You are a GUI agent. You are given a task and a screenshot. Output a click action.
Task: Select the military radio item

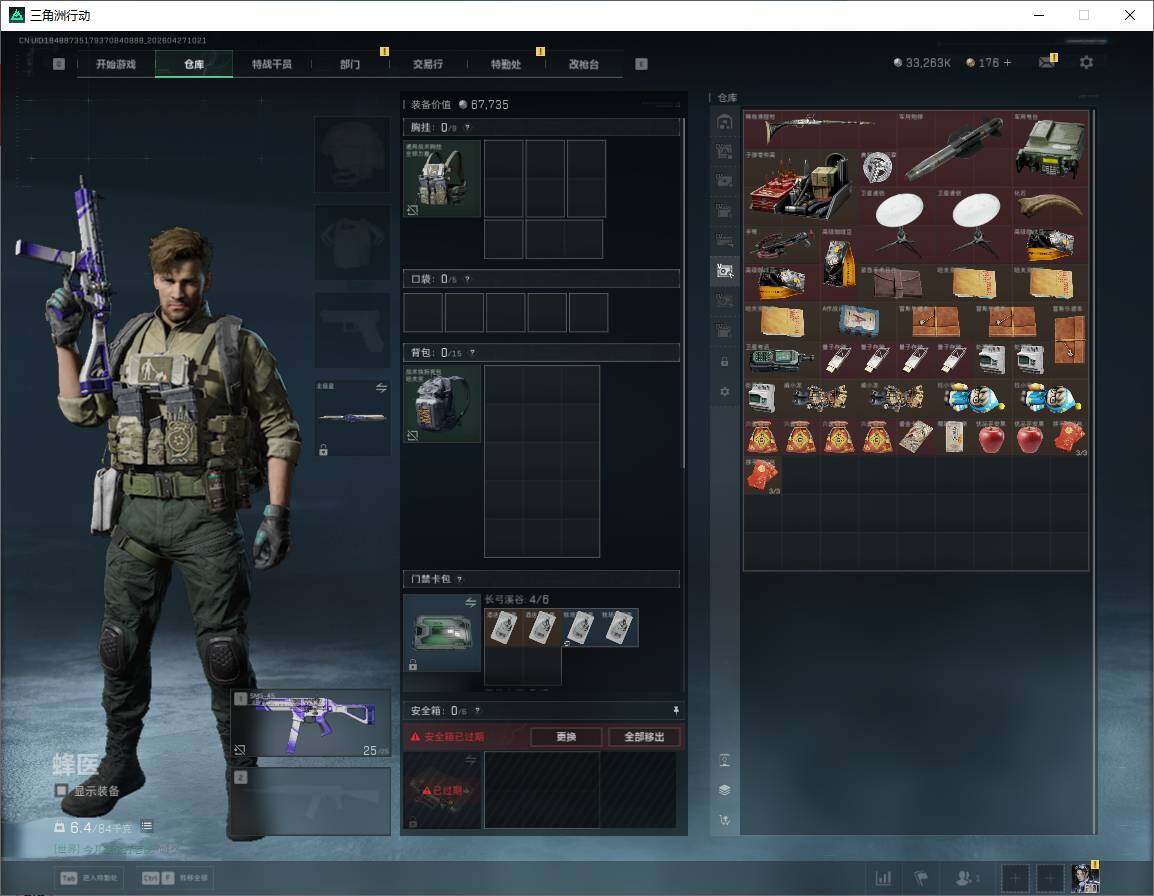1049,148
